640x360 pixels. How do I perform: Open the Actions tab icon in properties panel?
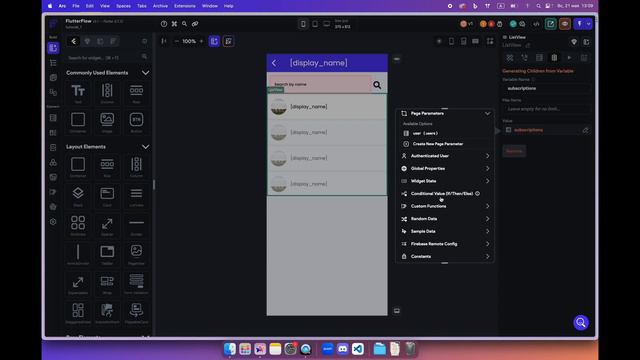coord(524,58)
